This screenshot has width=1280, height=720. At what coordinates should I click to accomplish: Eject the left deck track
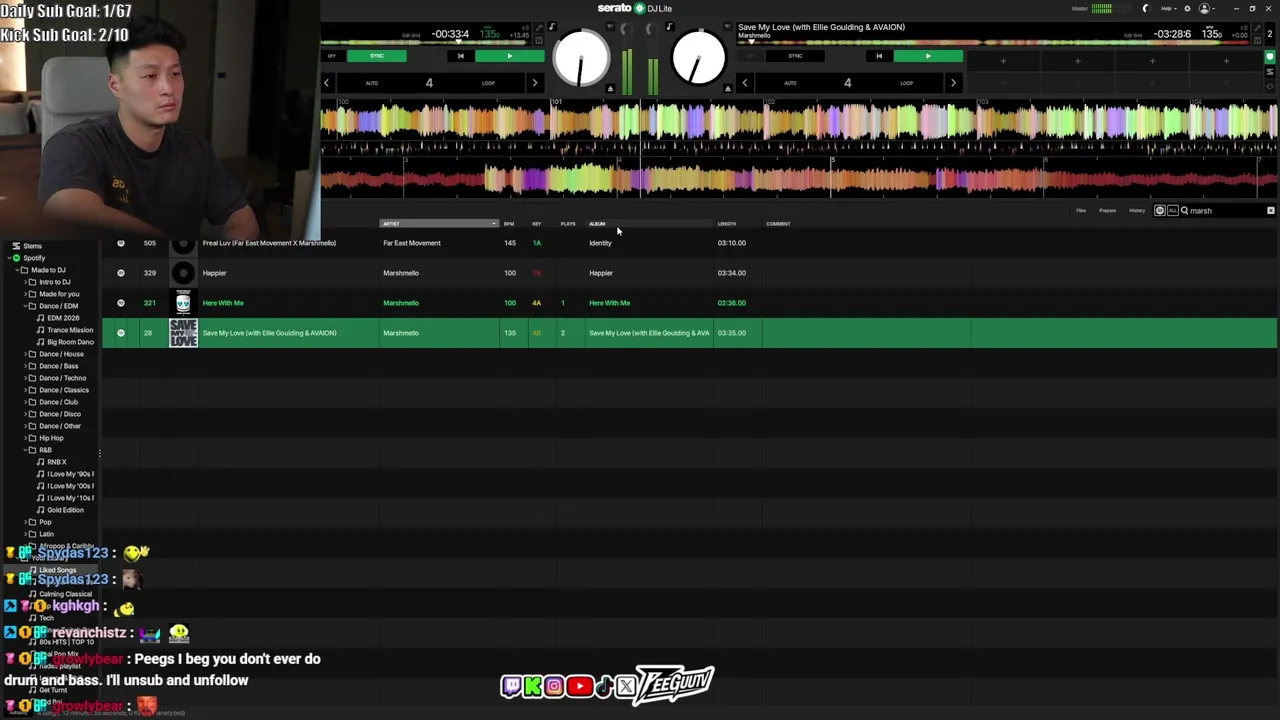pyautogui.click(x=610, y=89)
